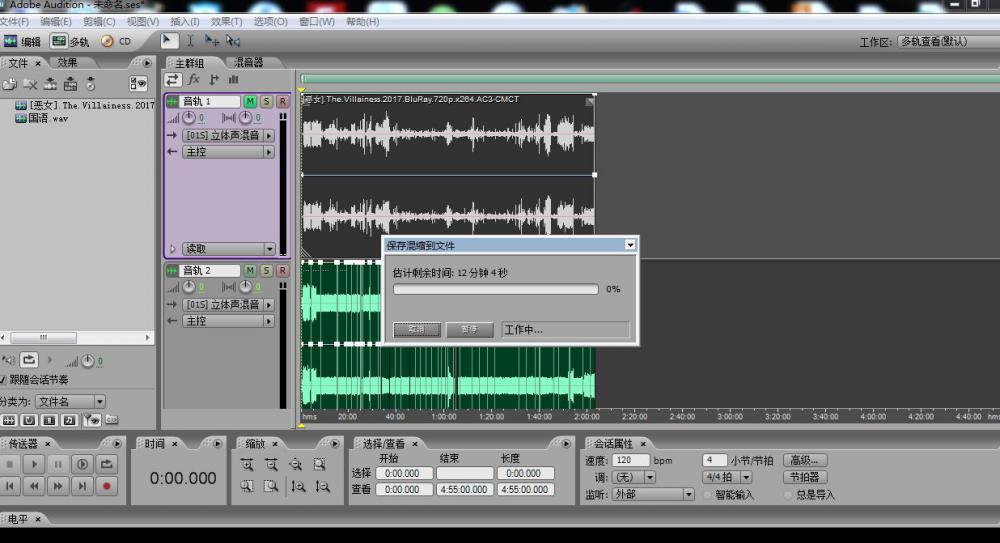Open 视图(V) menu
1000x543 pixels.
pos(142,22)
